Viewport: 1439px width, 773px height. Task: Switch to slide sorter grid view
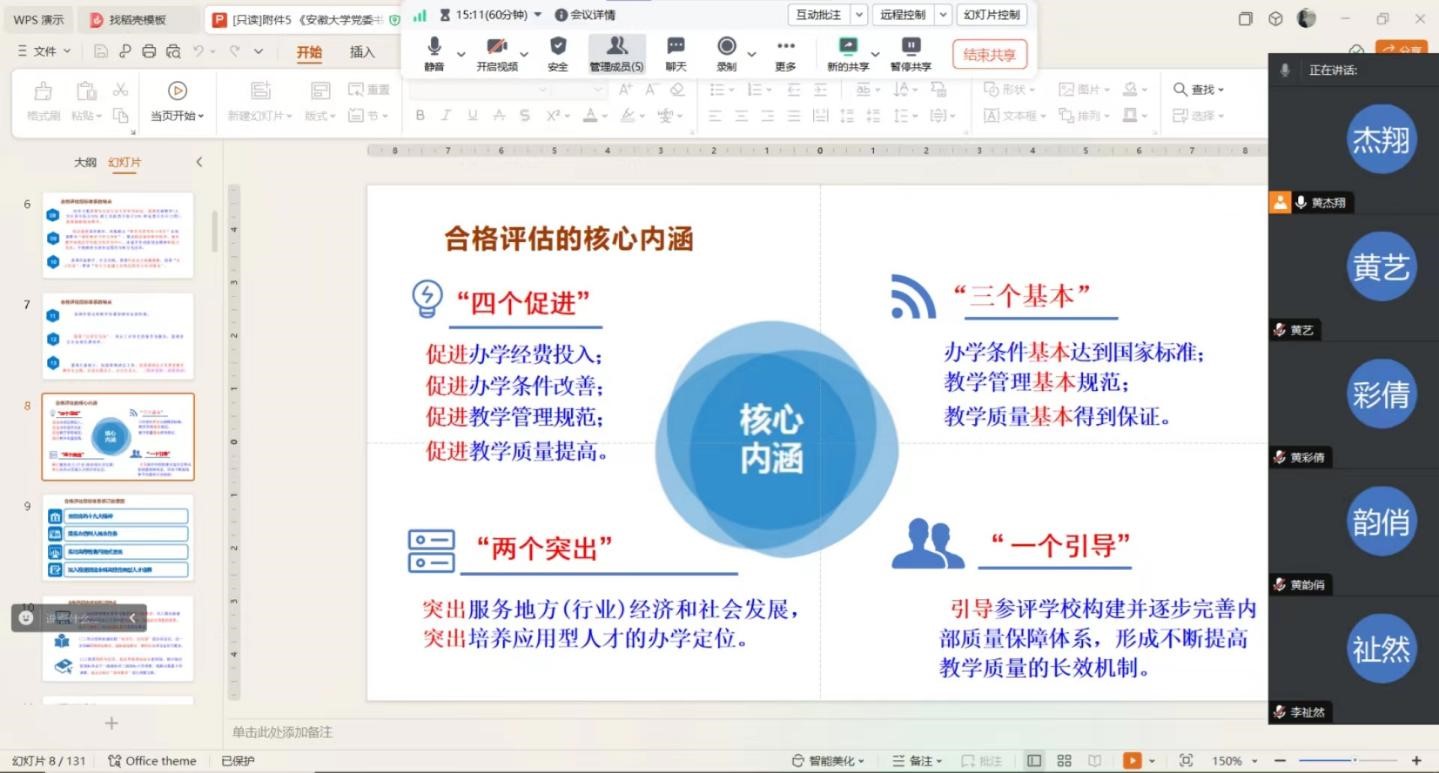click(1064, 761)
